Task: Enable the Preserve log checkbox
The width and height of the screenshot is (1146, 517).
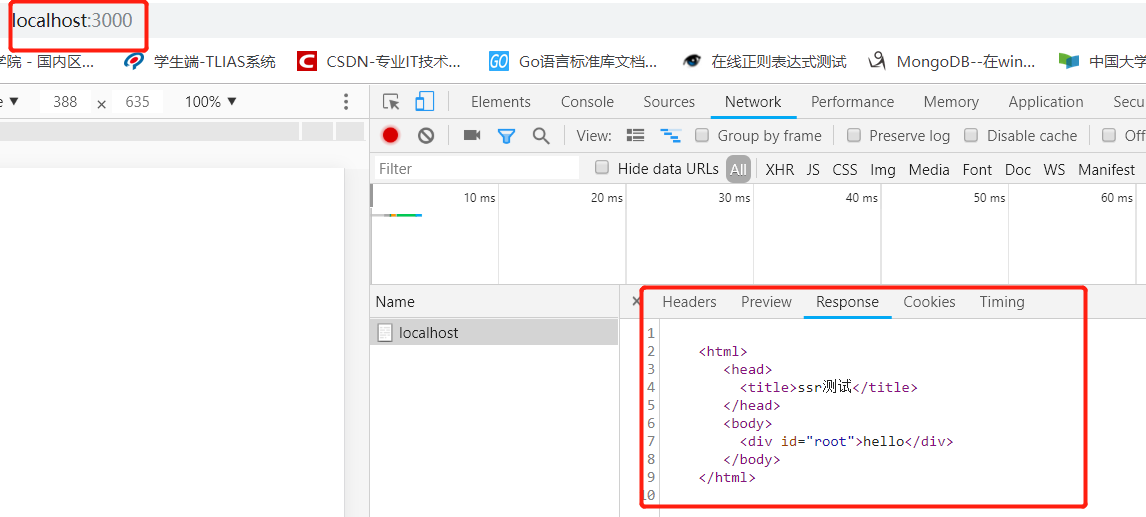Action: tap(853, 135)
